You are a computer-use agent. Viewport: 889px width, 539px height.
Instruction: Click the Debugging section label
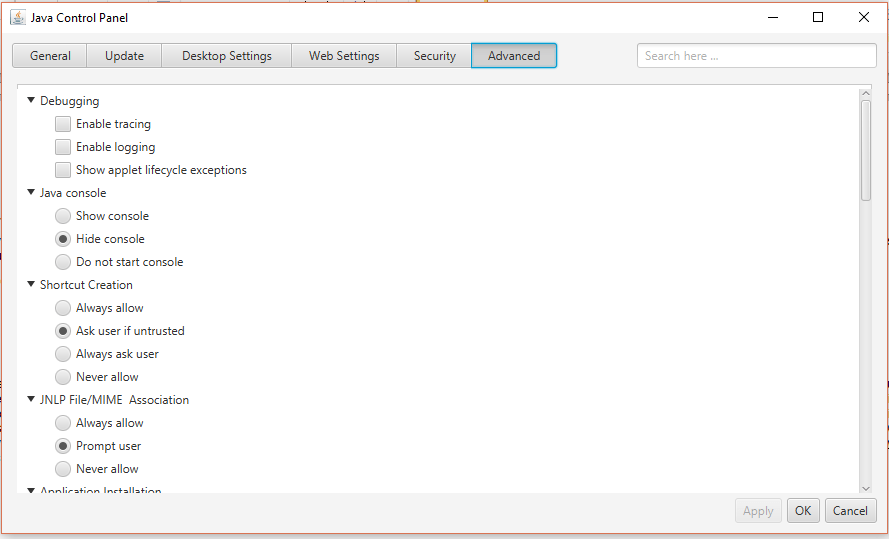coord(69,101)
